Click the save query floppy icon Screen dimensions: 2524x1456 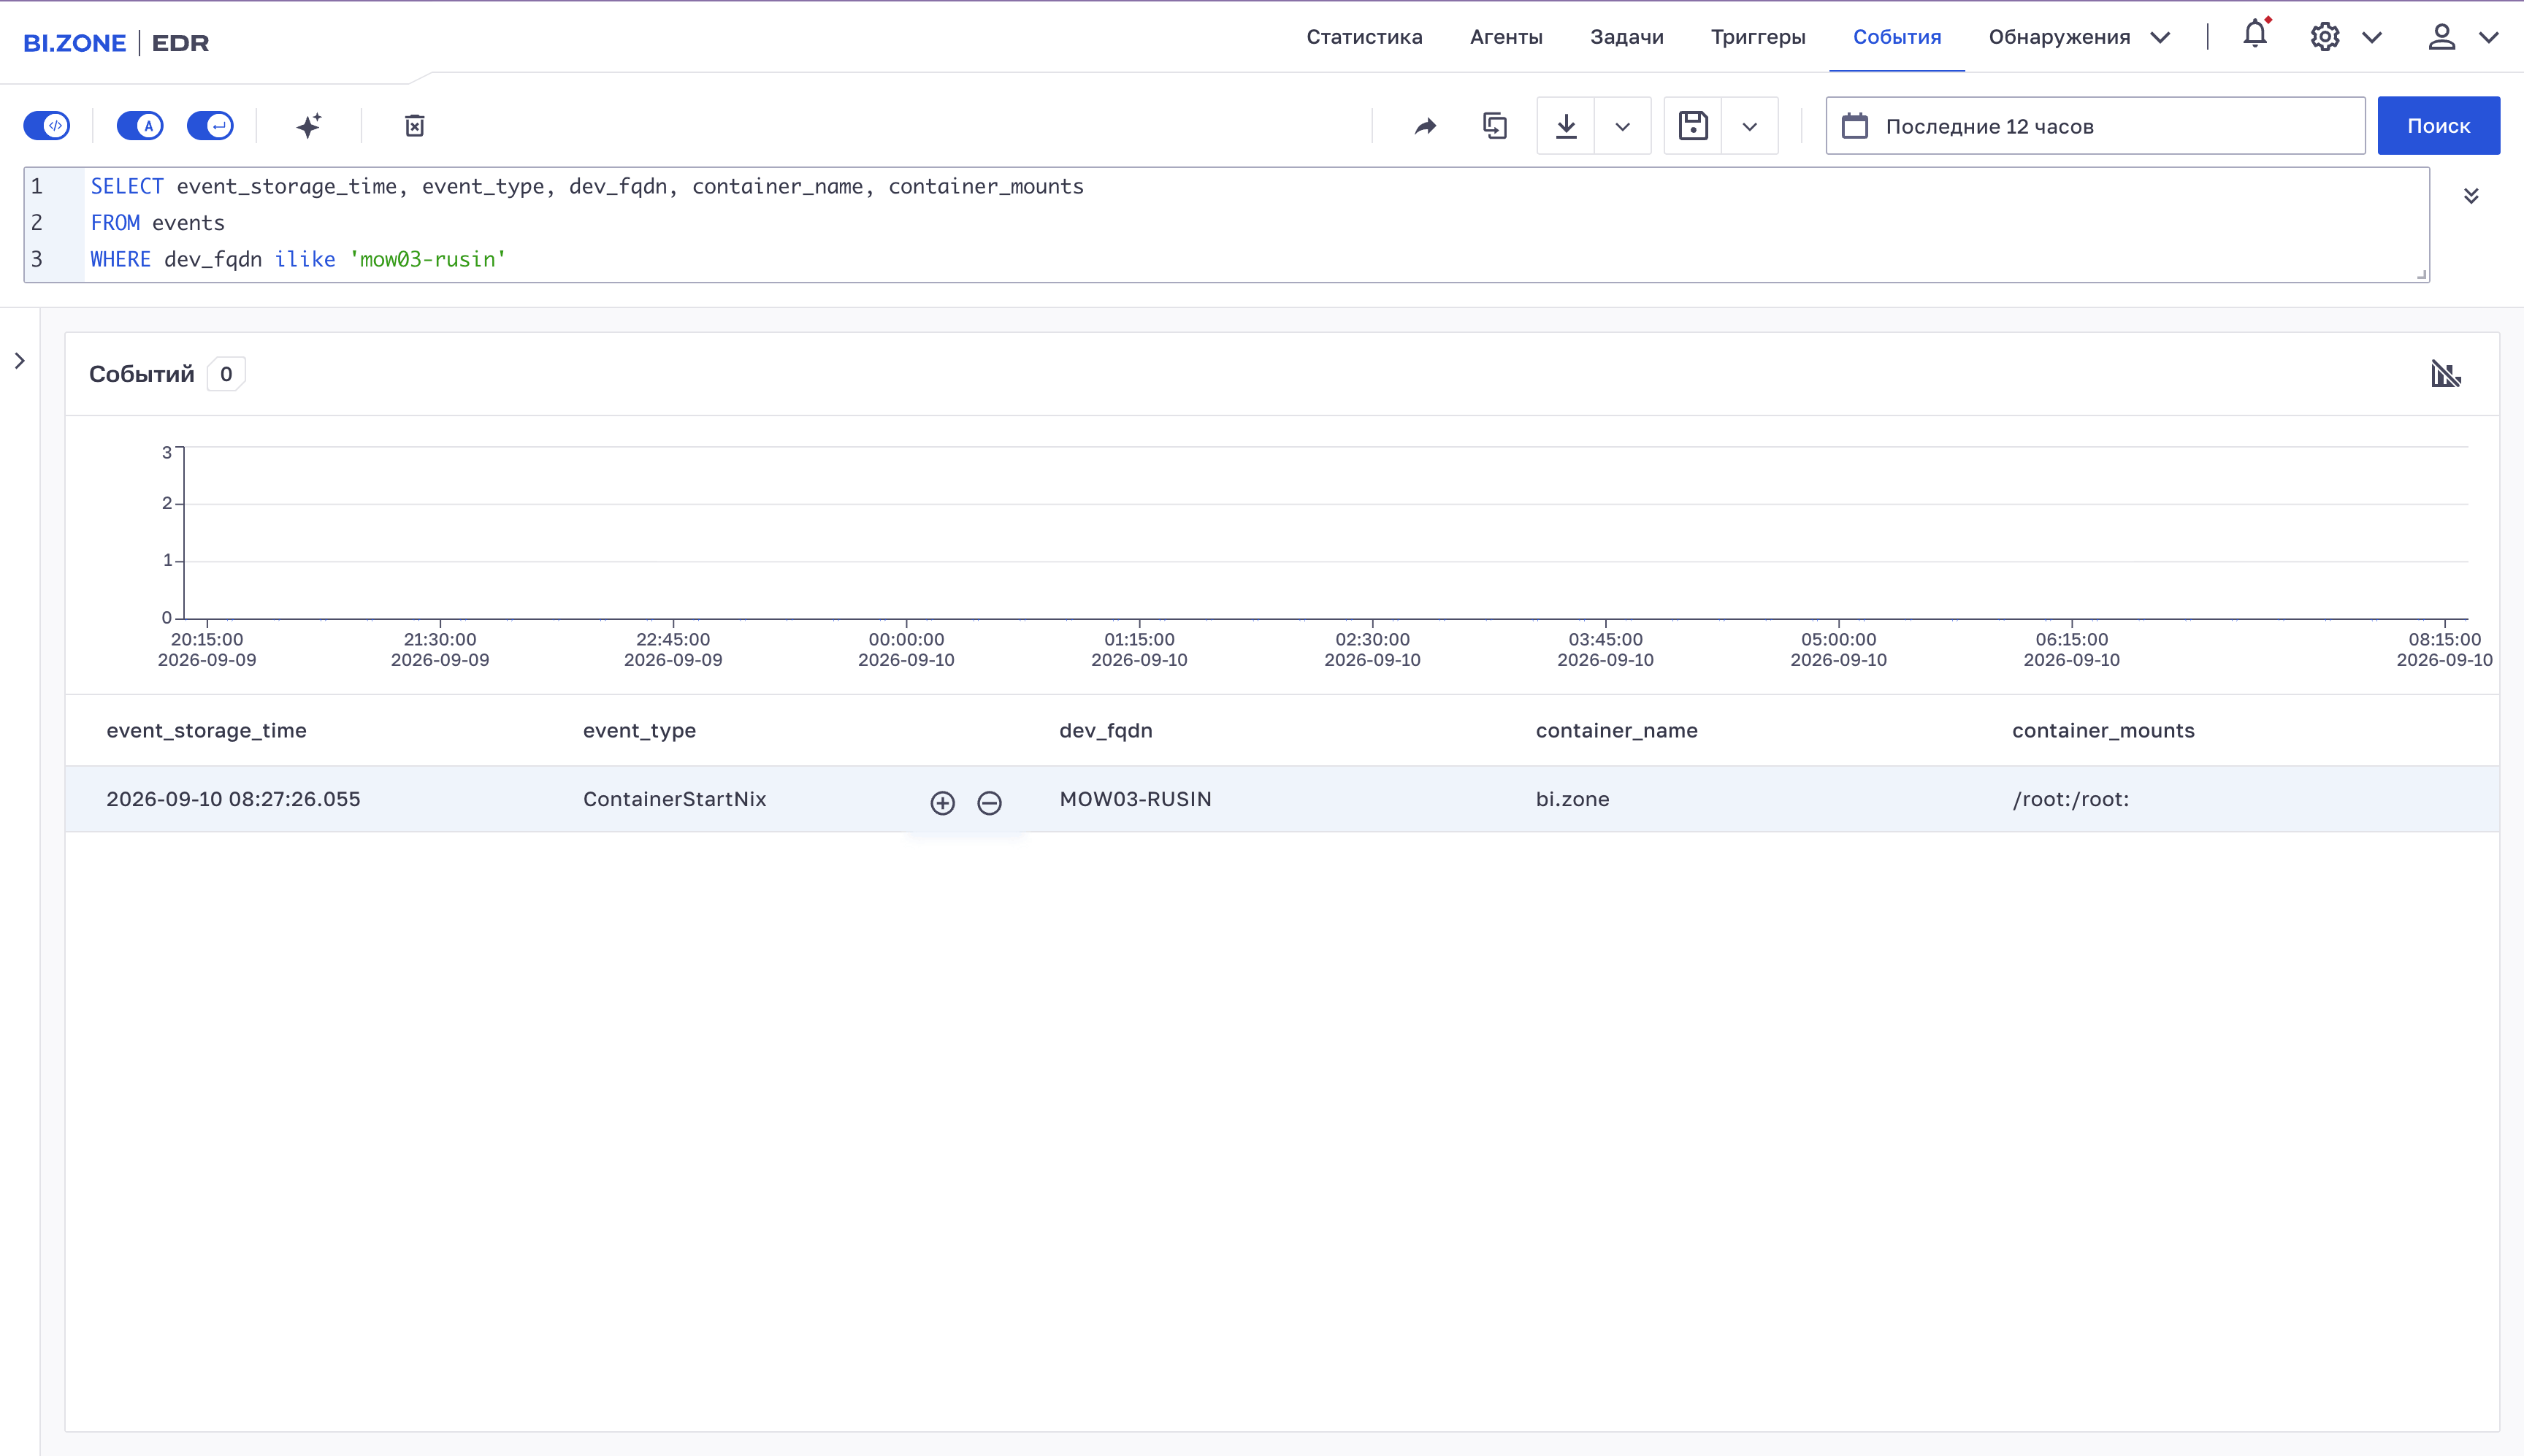[1693, 126]
